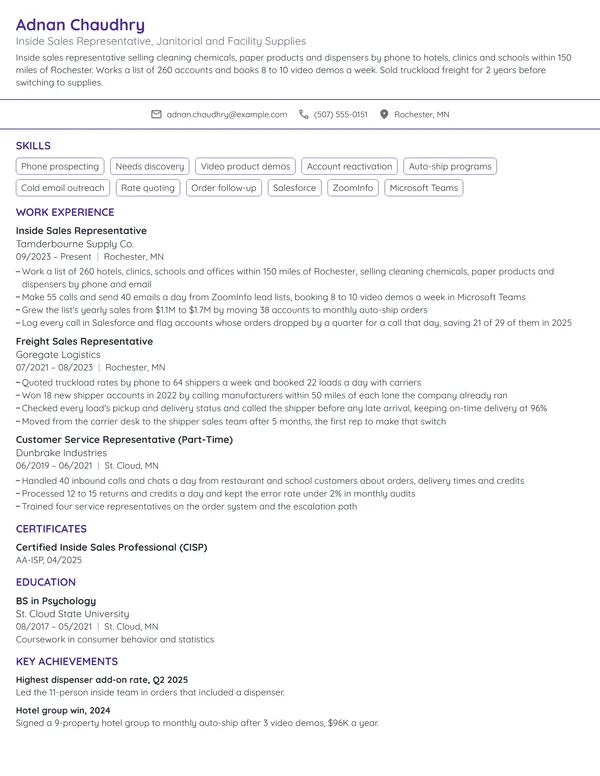Screen dimensions: 600x776
Task: Click Highest dispenser add-on rate, Q2 2025
Action: click(101, 680)
